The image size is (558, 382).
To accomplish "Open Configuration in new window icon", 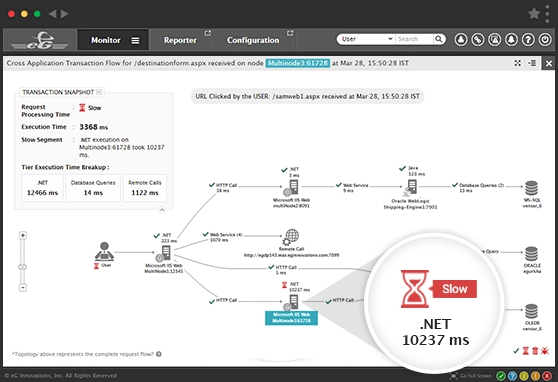I will [290, 33].
